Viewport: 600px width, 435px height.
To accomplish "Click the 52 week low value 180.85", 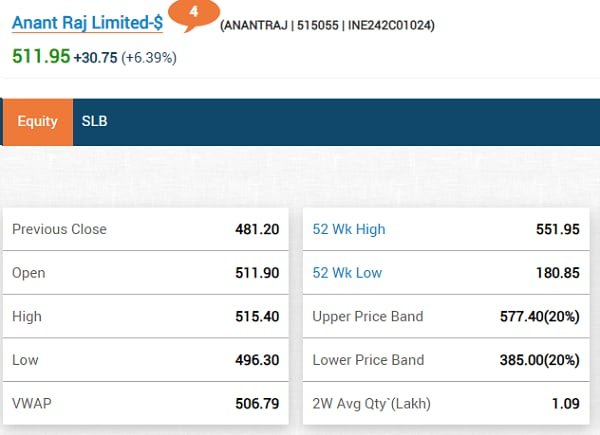I will (557, 273).
